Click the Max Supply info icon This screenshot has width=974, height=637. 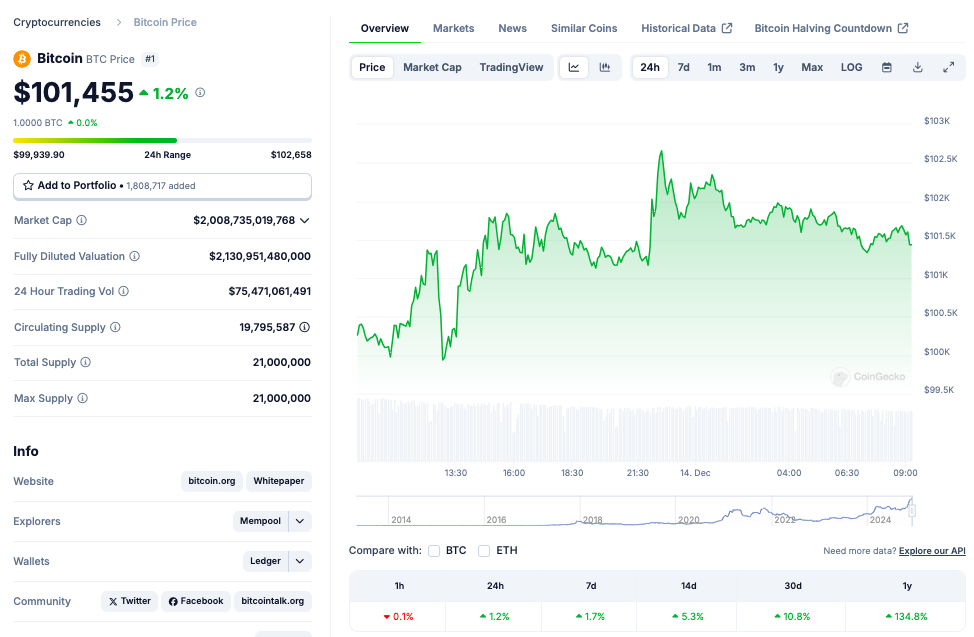pyautogui.click(x=83, y=398)
